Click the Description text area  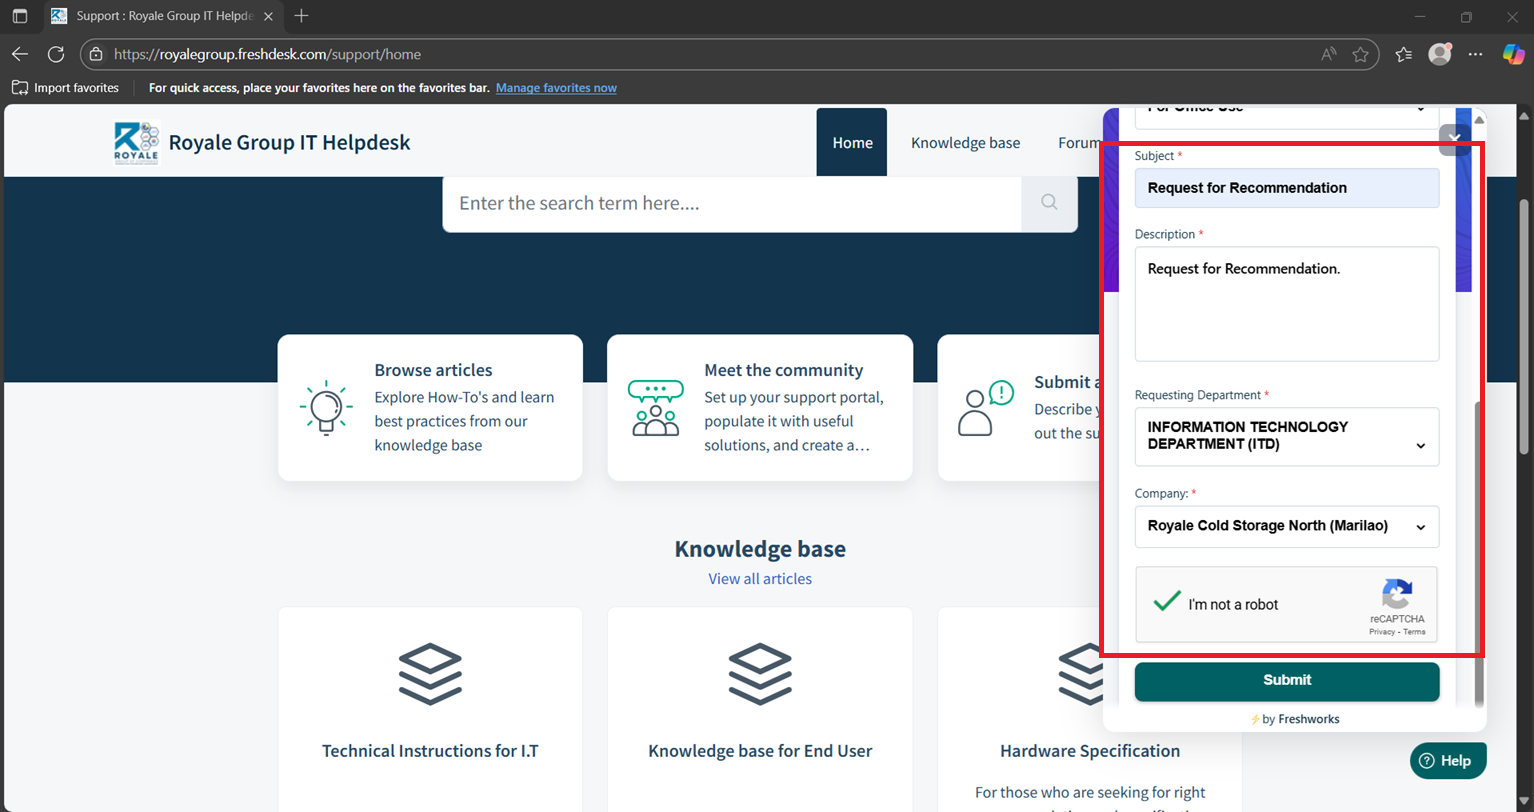coord(1287,304)
